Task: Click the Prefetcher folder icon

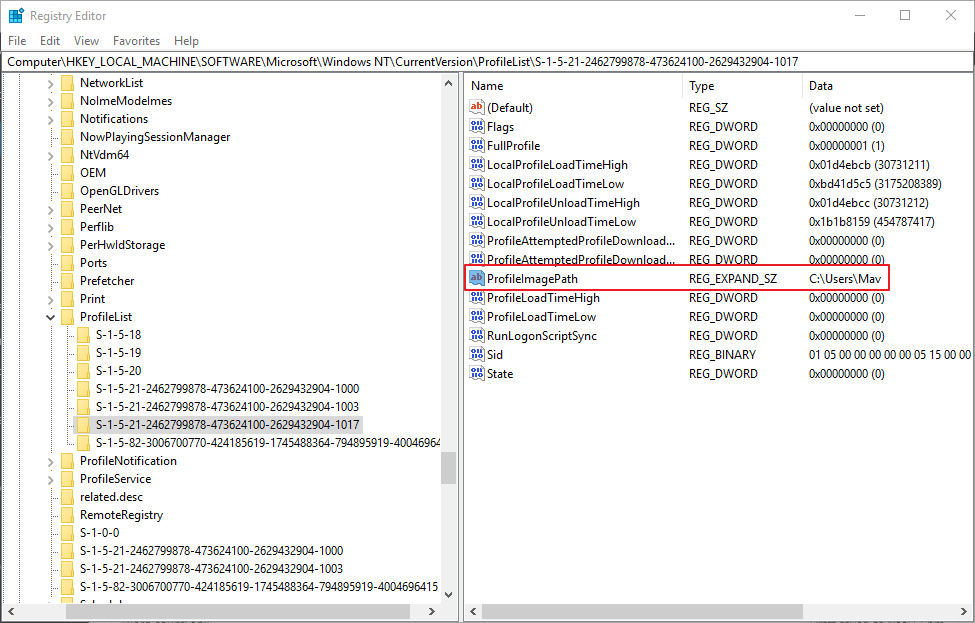Action: coord(68,281)
